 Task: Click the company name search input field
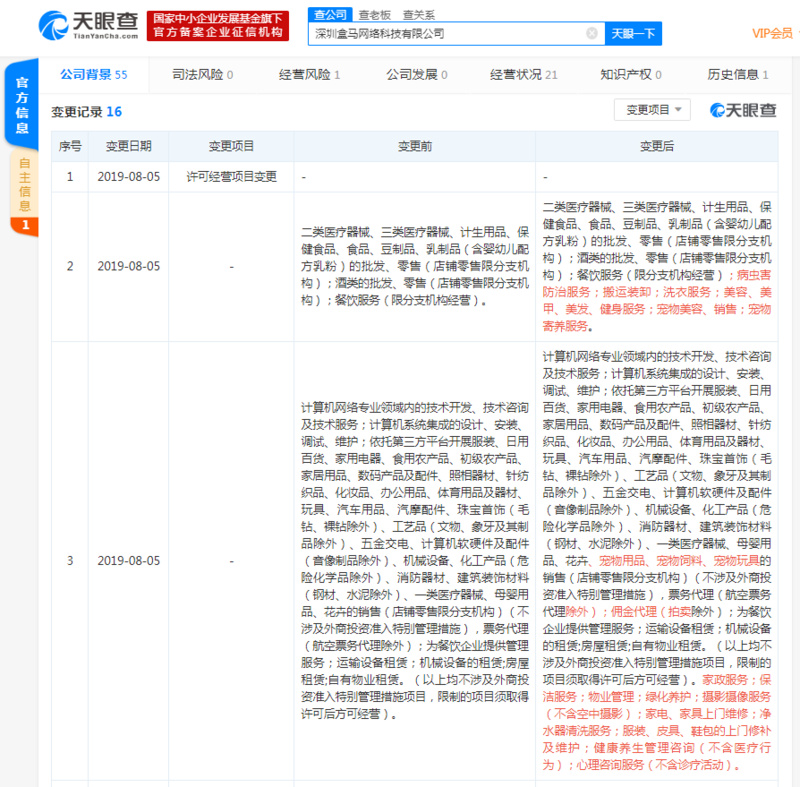pyautogui.click(x=450, y=33)
